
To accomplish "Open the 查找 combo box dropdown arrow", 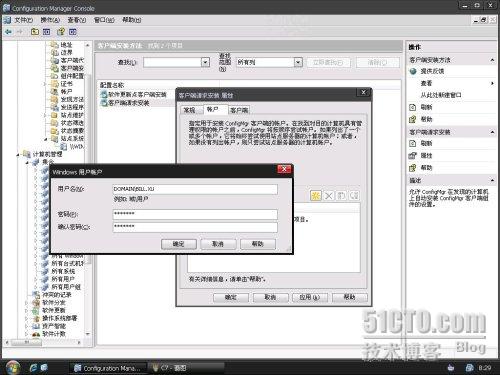I will (205, 62).
